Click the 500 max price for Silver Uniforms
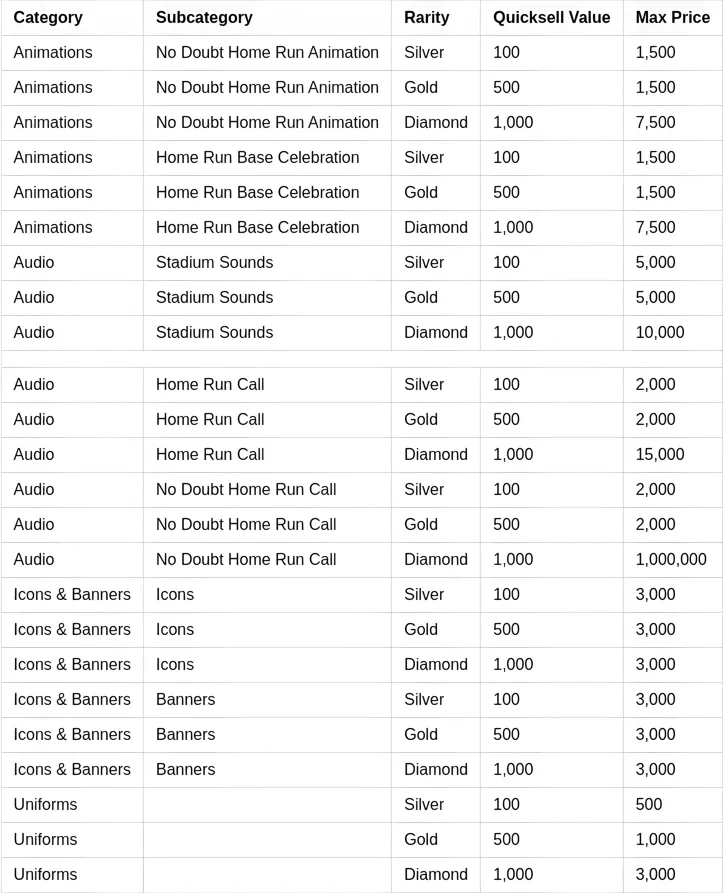Image resolution: width=724 pixels, height=893 pixels. click(648, 804)
